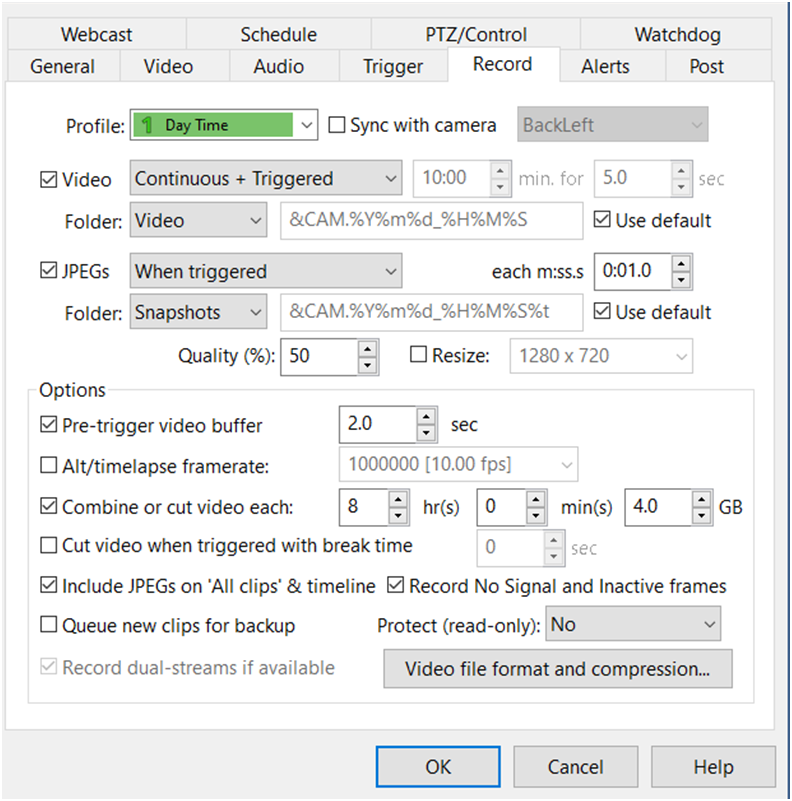Expand the Continuous + Triggered video mode dropdown
The width and height of the screenshot is (792, 801).
click(x=390, y=180)
